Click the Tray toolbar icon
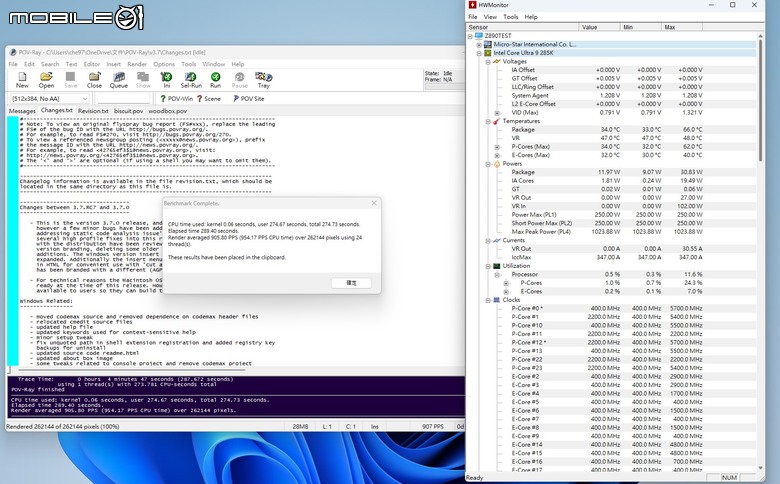 (264, 80)
